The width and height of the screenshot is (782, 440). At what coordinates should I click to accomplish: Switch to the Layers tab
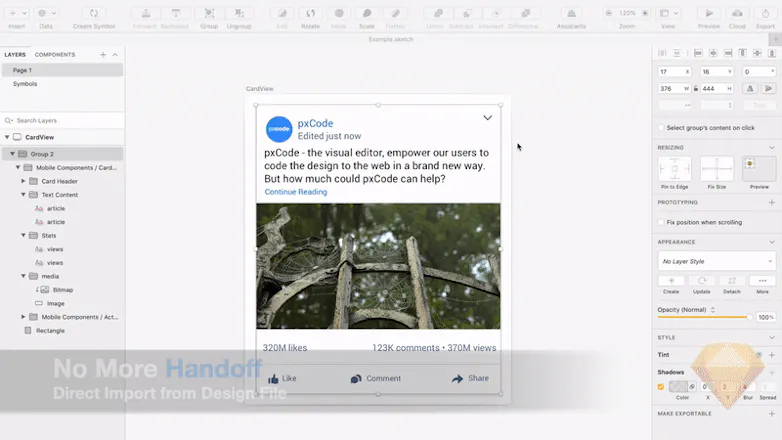pos(15,55)
